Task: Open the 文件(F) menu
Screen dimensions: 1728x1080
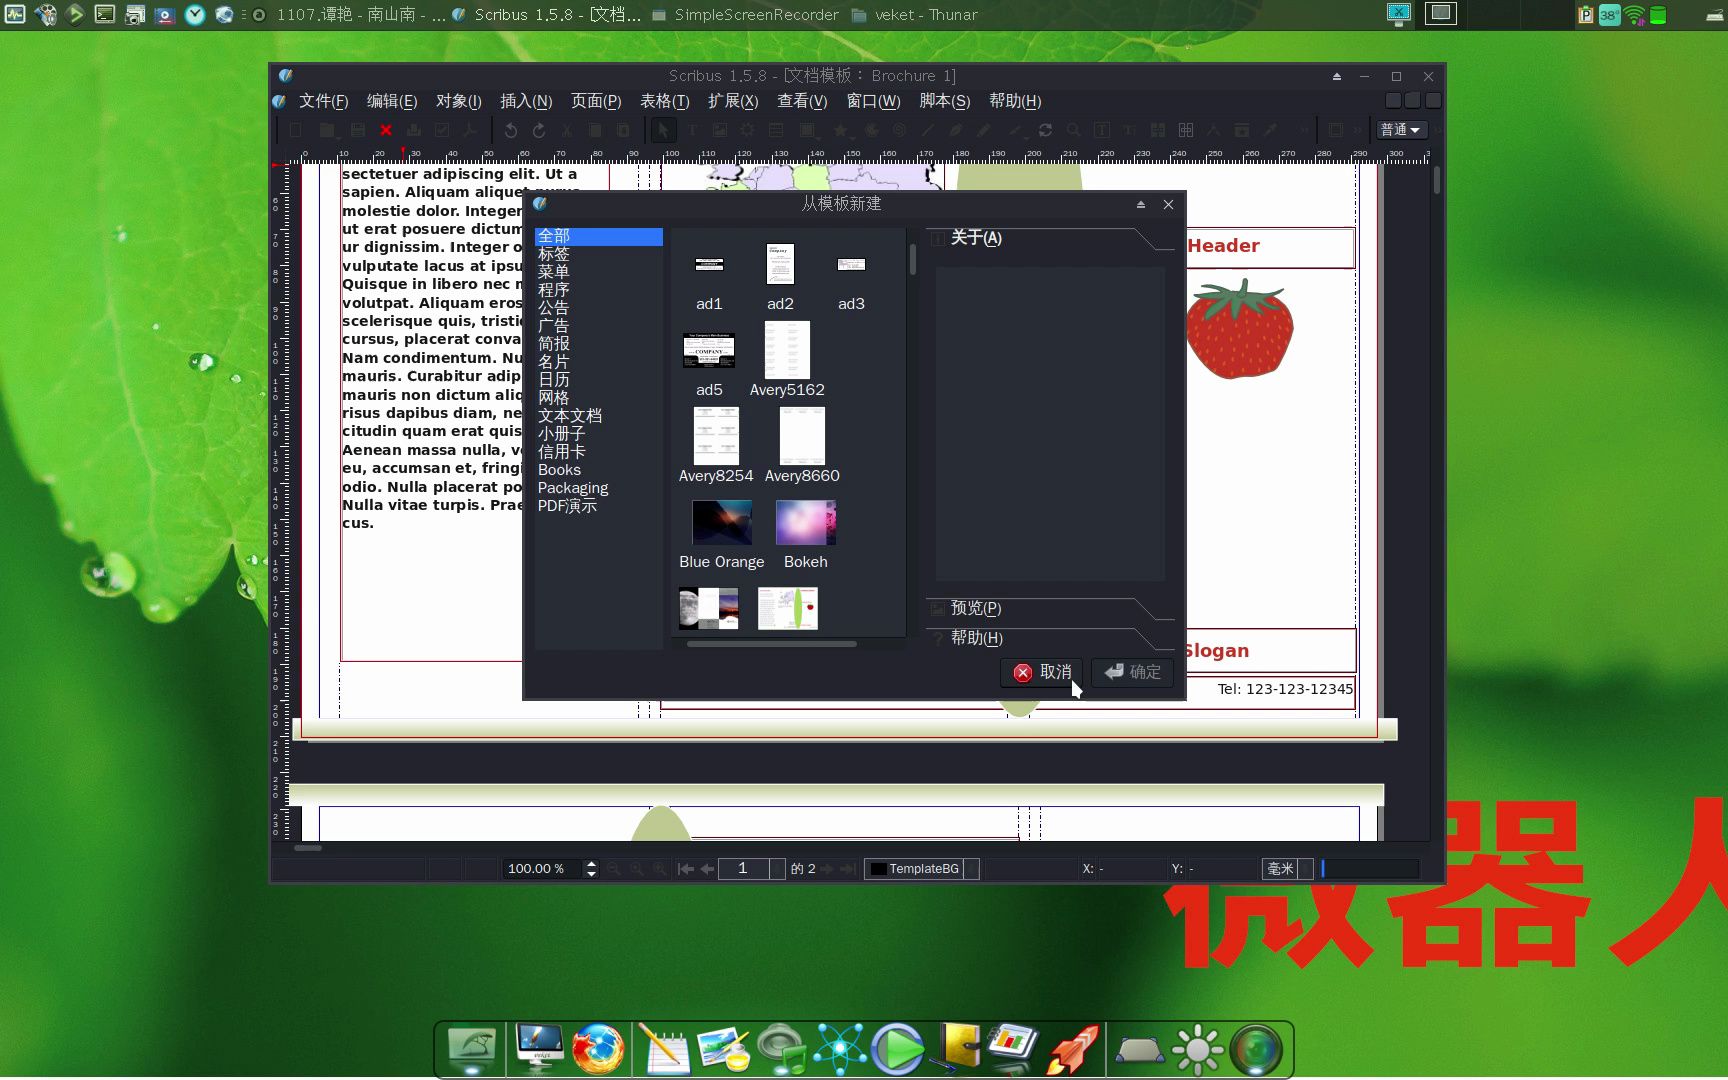Action: [323, 101]
